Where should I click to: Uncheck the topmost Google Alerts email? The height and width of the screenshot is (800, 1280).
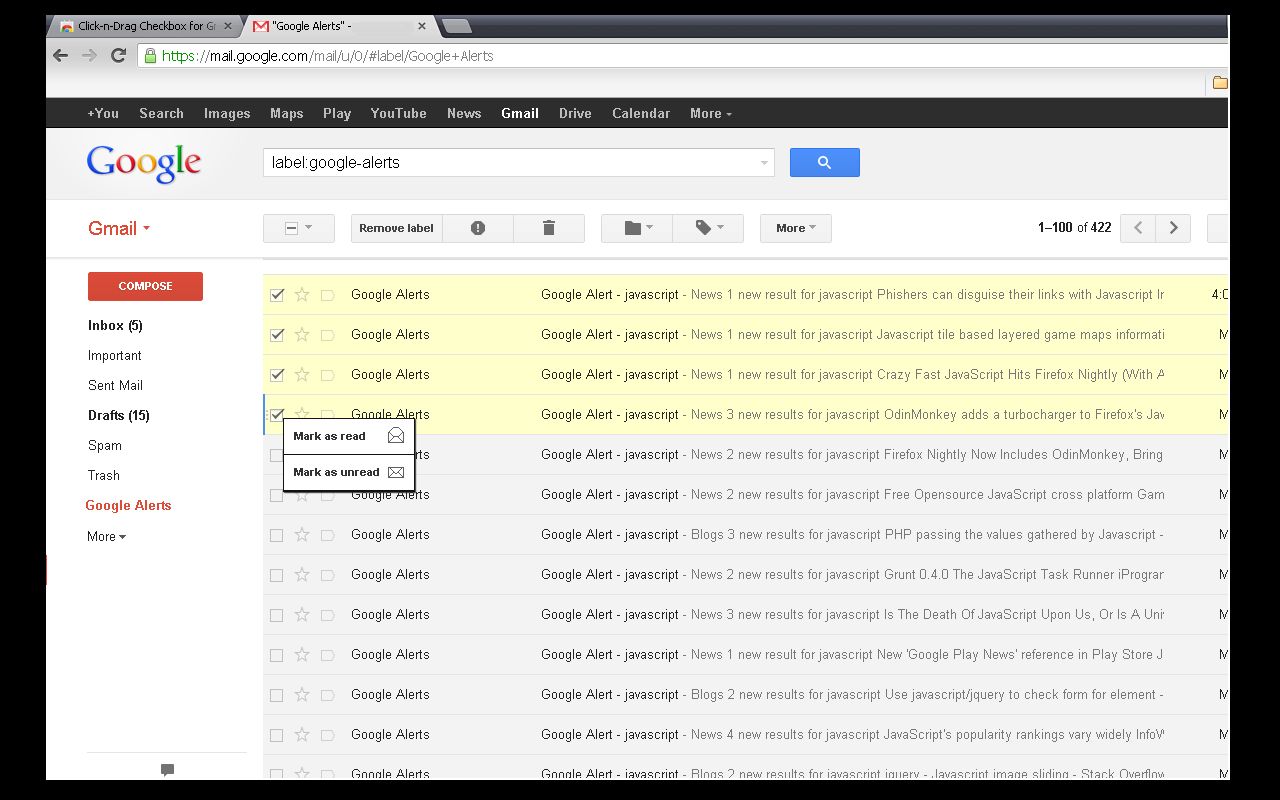pyautogui.click(x=276, y=295)
